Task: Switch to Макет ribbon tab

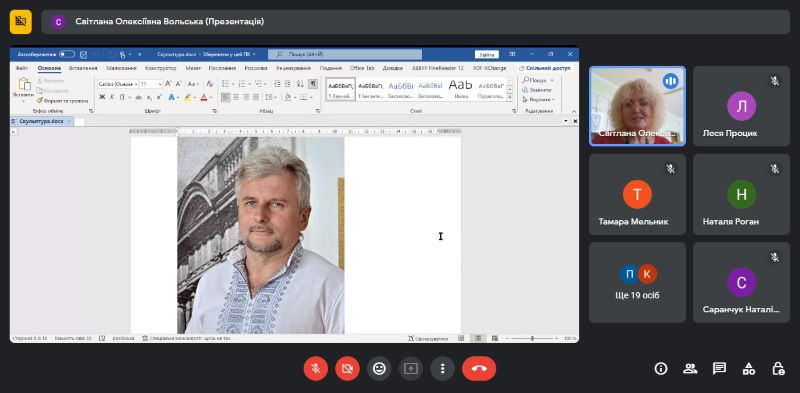Action: pos(193,68)
